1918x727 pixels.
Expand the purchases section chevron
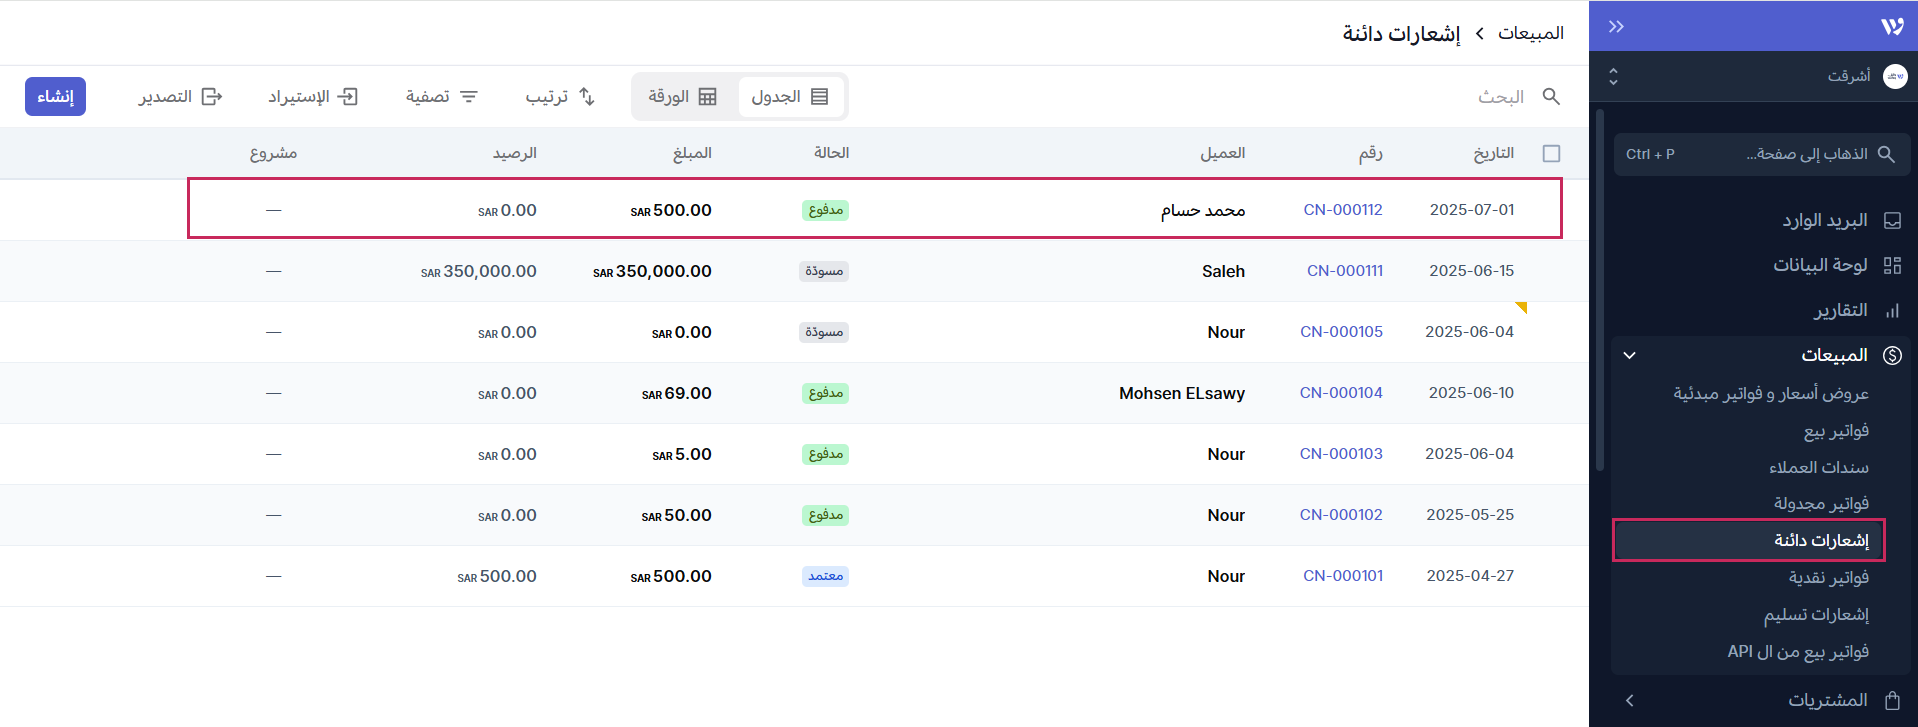tap(1630, 700)
